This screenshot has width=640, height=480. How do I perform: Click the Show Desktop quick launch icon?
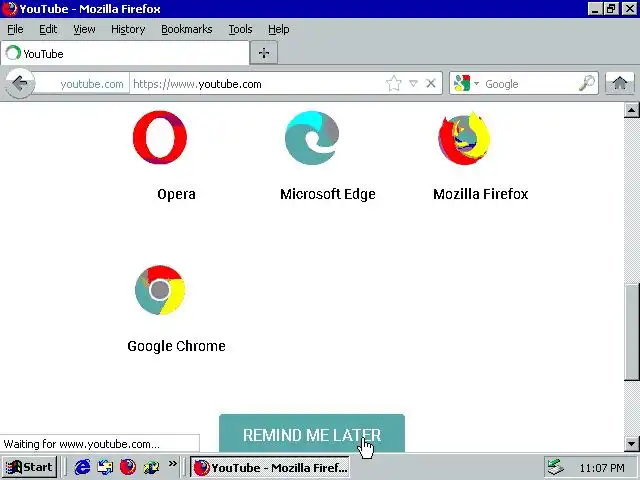(x=105, y=467)
